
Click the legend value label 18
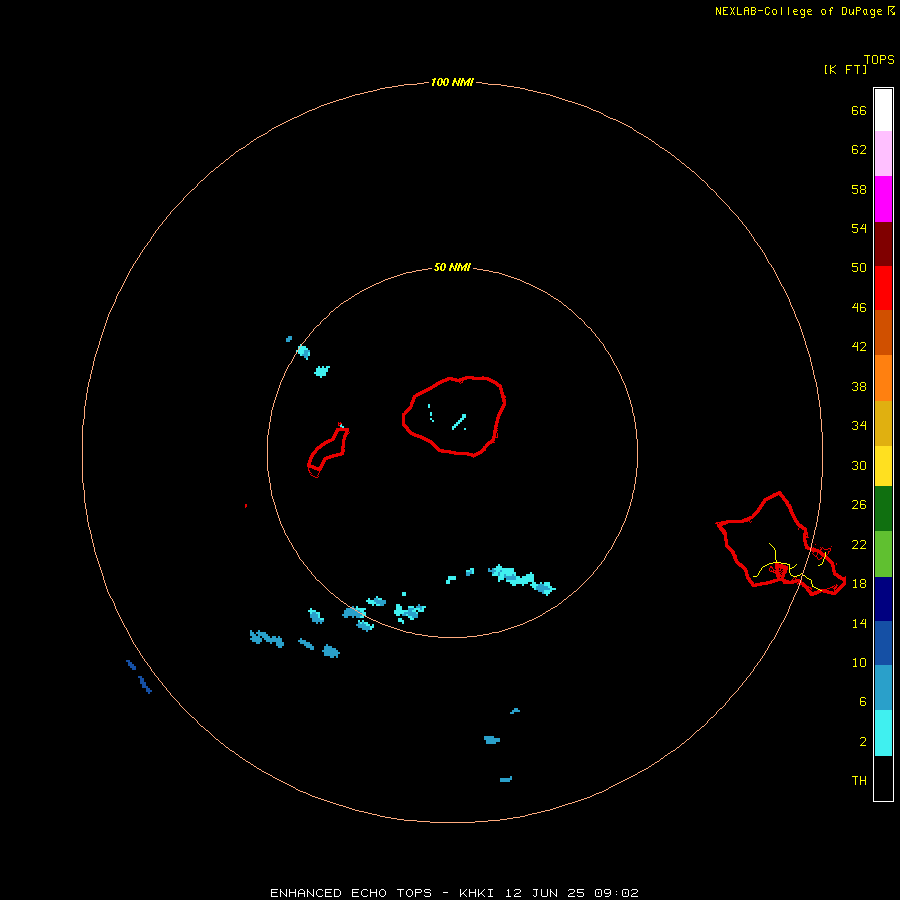pyautogui.click(x=859, y=584)
